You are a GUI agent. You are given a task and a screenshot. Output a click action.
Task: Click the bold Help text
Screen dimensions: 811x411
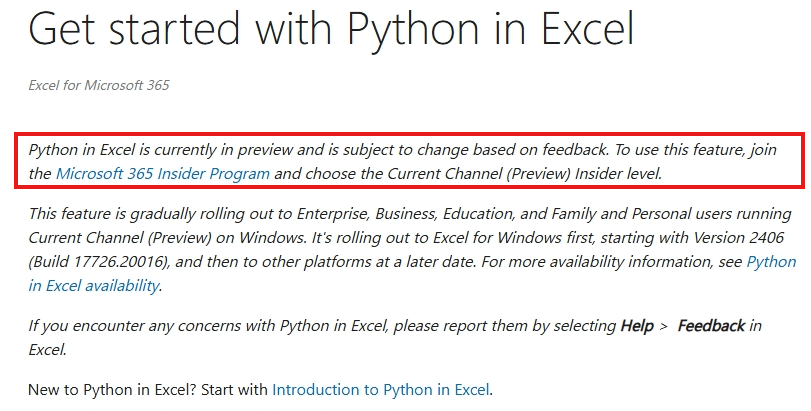click(x=637, y=326)
